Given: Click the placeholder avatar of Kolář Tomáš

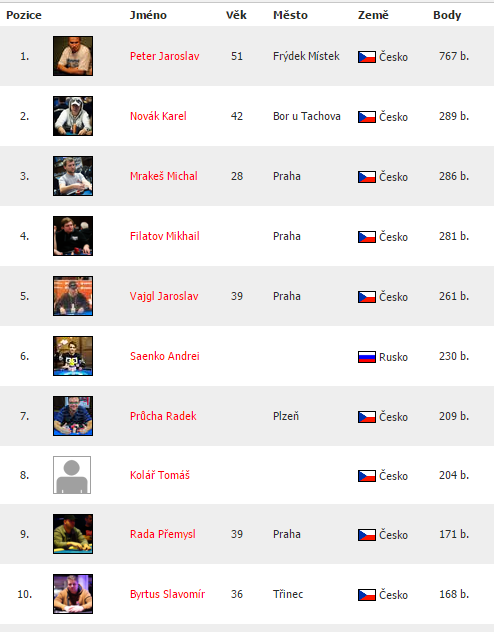Looking at the screenshot, I should click(72, 475).
